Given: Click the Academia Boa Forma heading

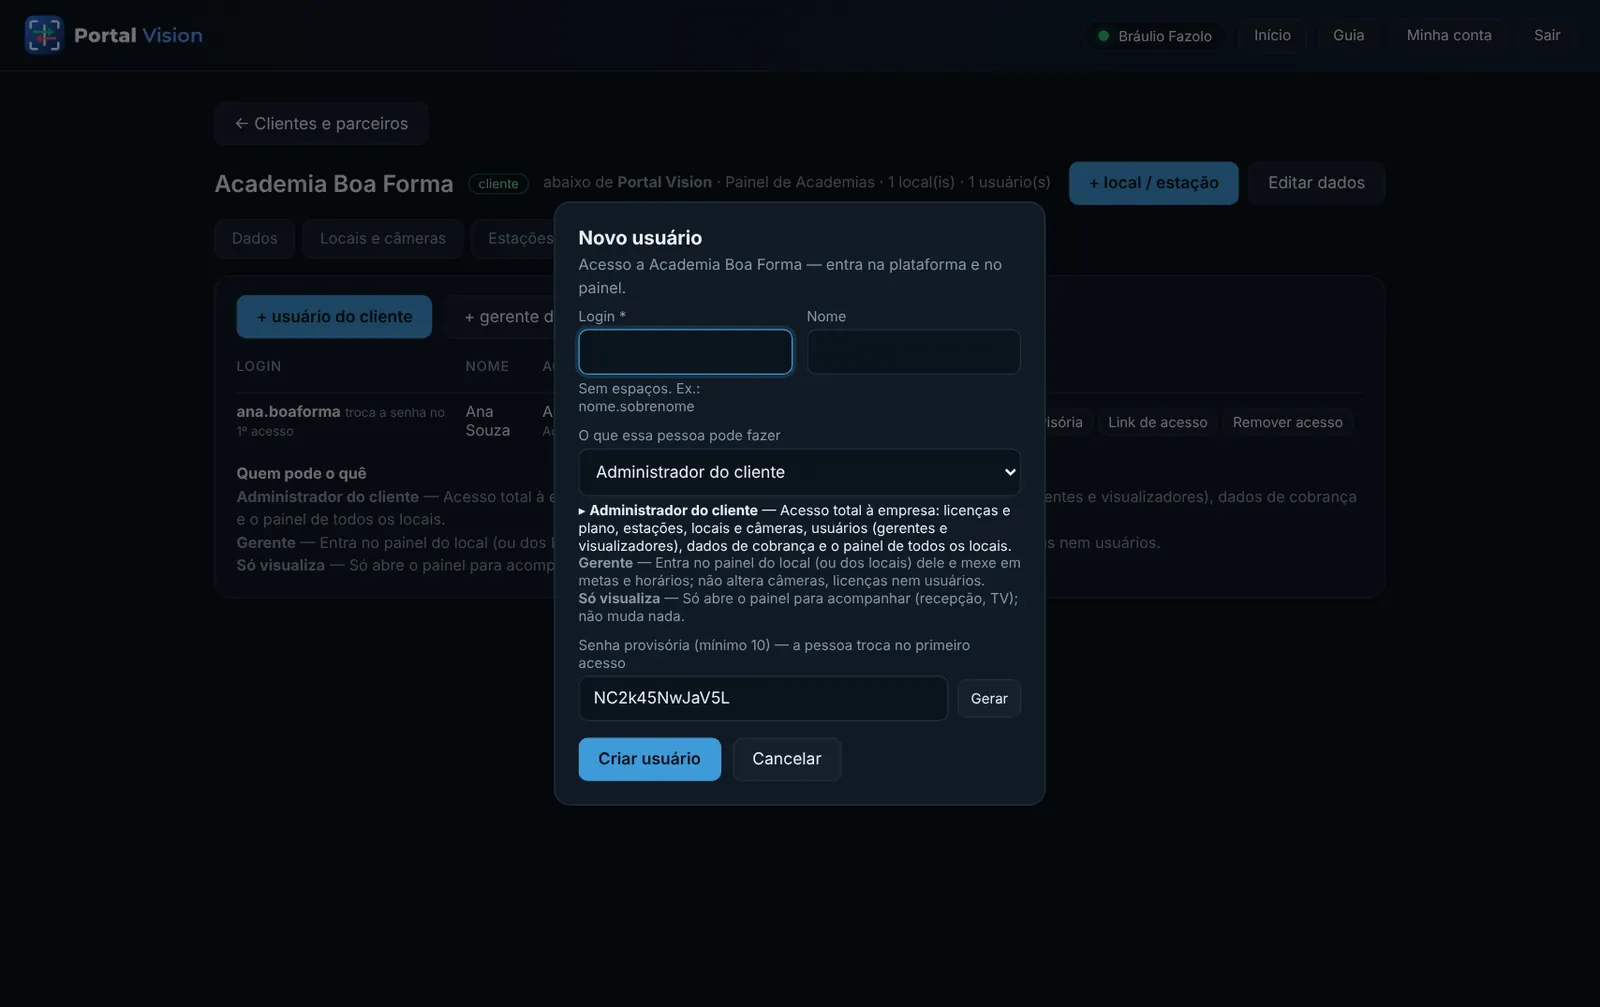Looking at the screenshot, I should [334, 184].
